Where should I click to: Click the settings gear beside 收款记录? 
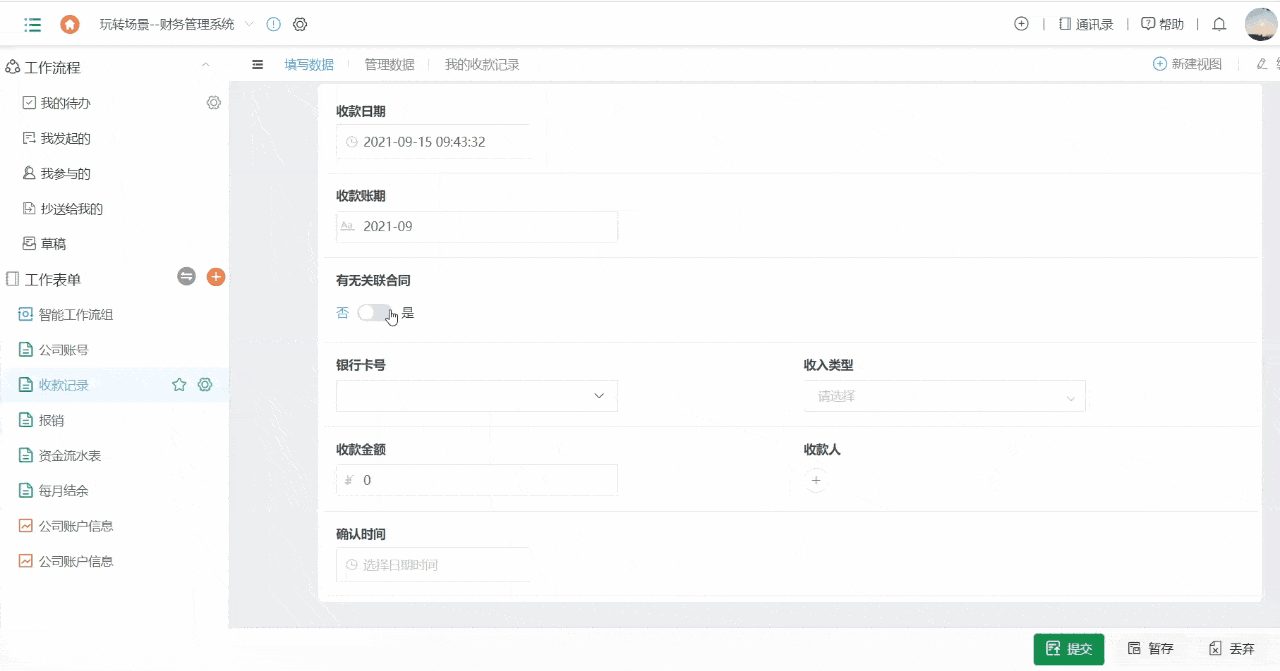(205, 384)
